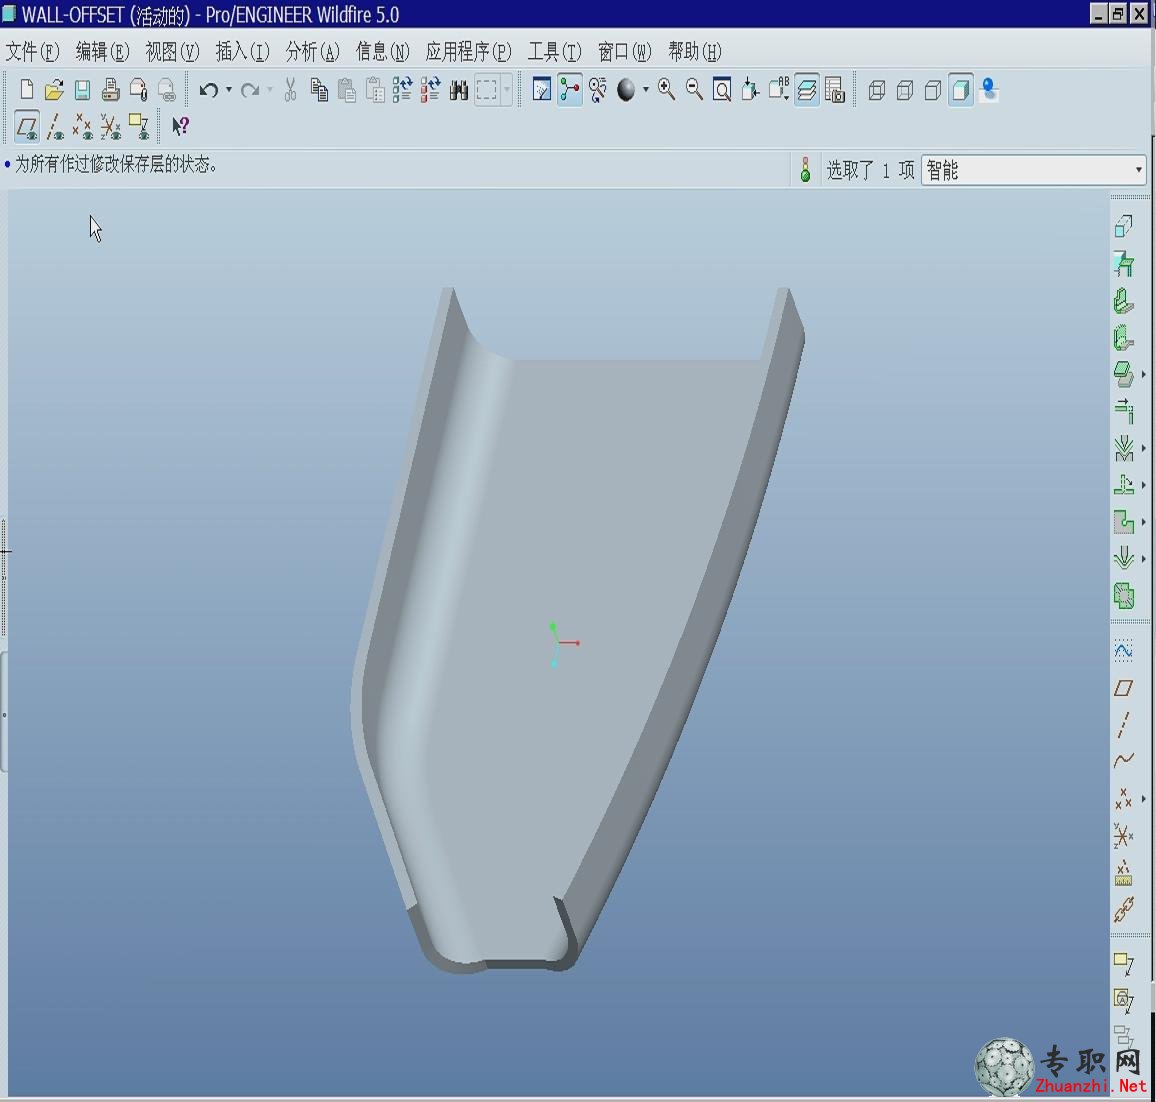Undo the last operation

(209, 90)
